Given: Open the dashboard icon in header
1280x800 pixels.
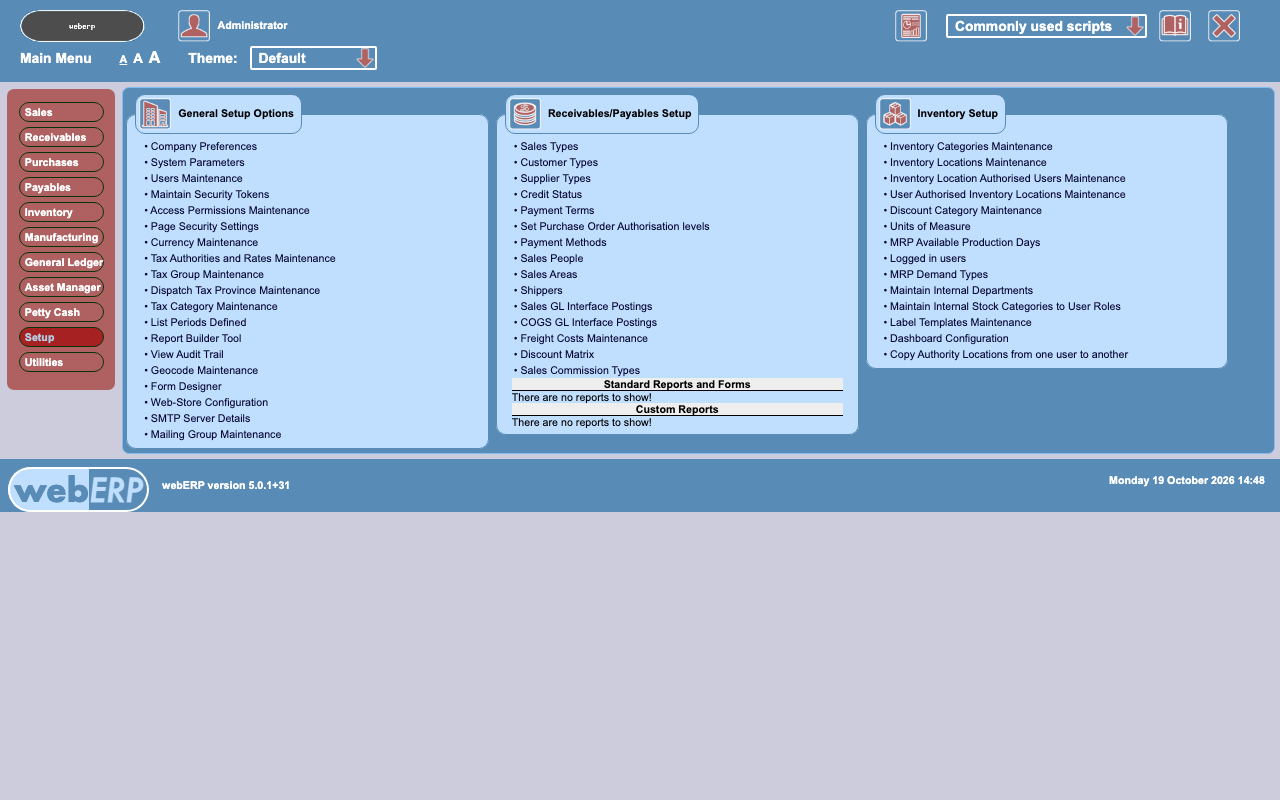Looking at the screenshot, I should (x=911, y=26).
